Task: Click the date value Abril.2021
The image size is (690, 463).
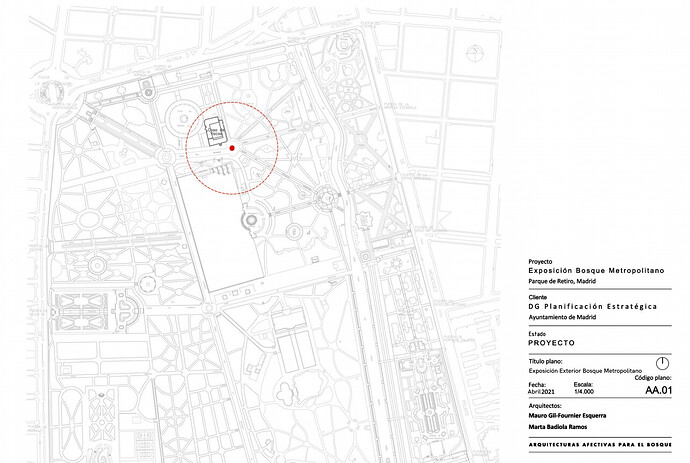Action: [x=541, y=392]
